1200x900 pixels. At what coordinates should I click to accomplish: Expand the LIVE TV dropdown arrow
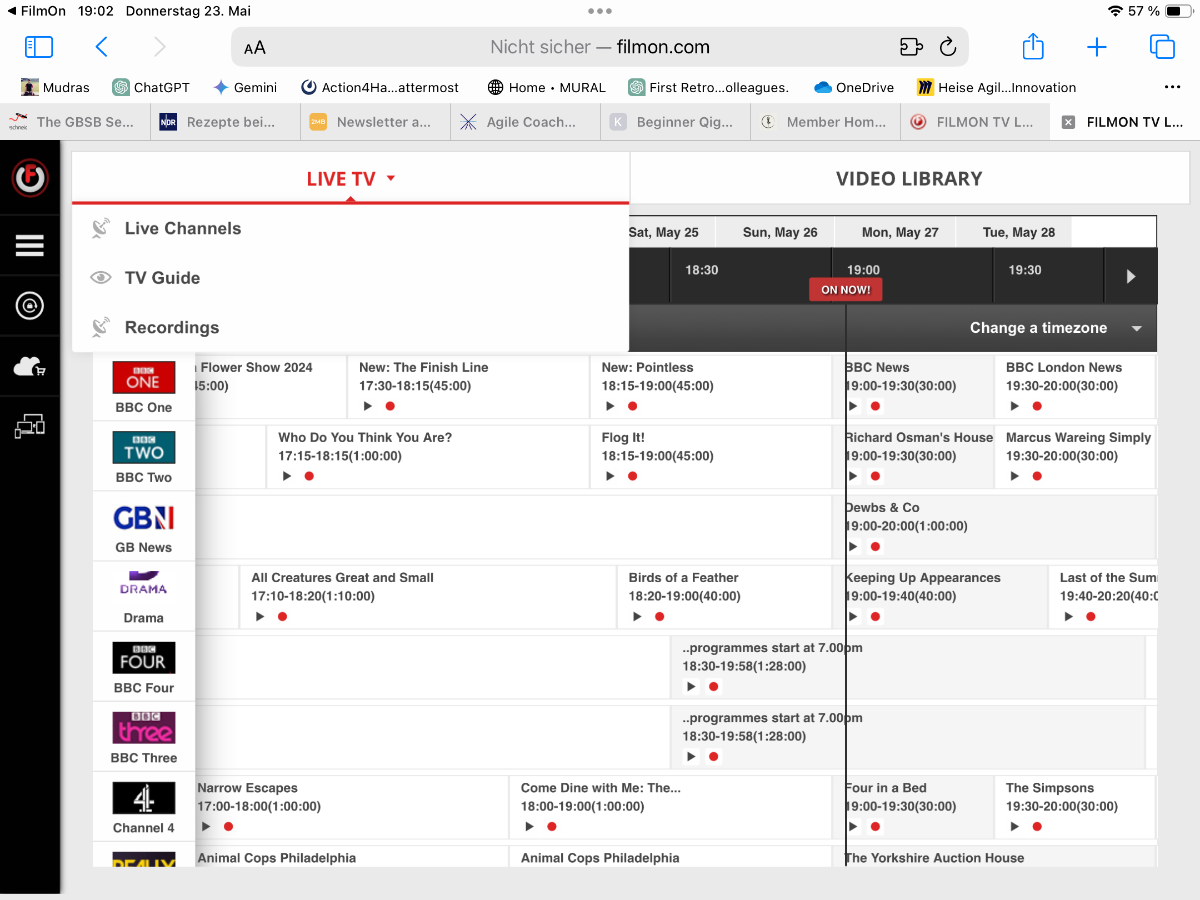point(391,179)
